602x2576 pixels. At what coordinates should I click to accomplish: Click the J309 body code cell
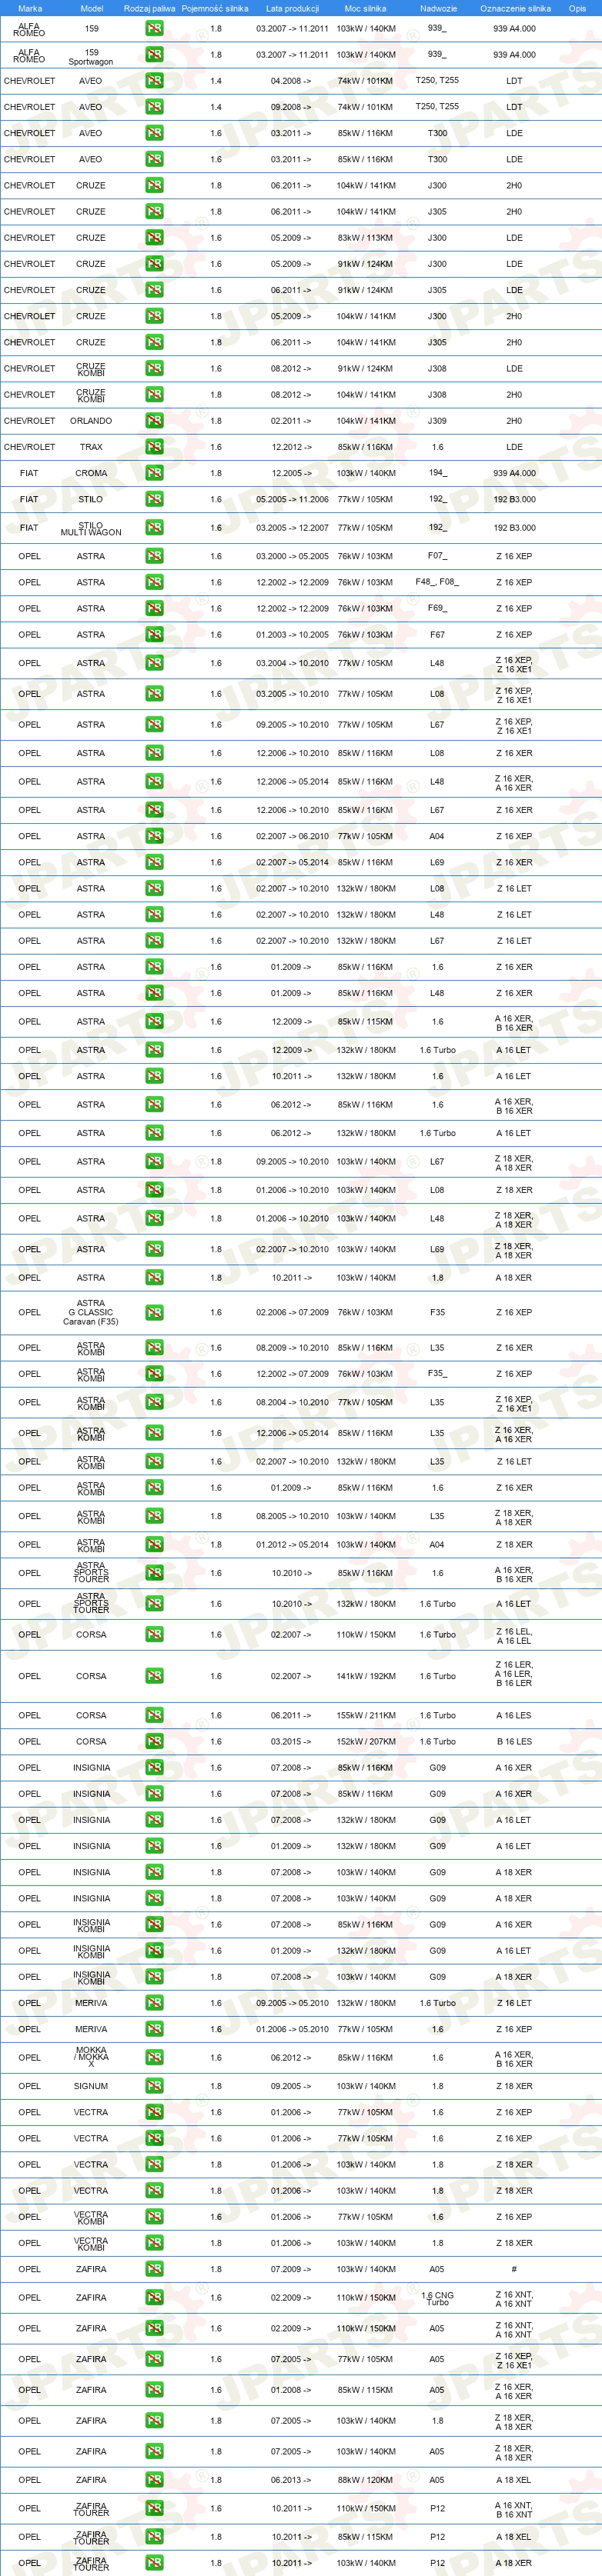click(437, 421)
